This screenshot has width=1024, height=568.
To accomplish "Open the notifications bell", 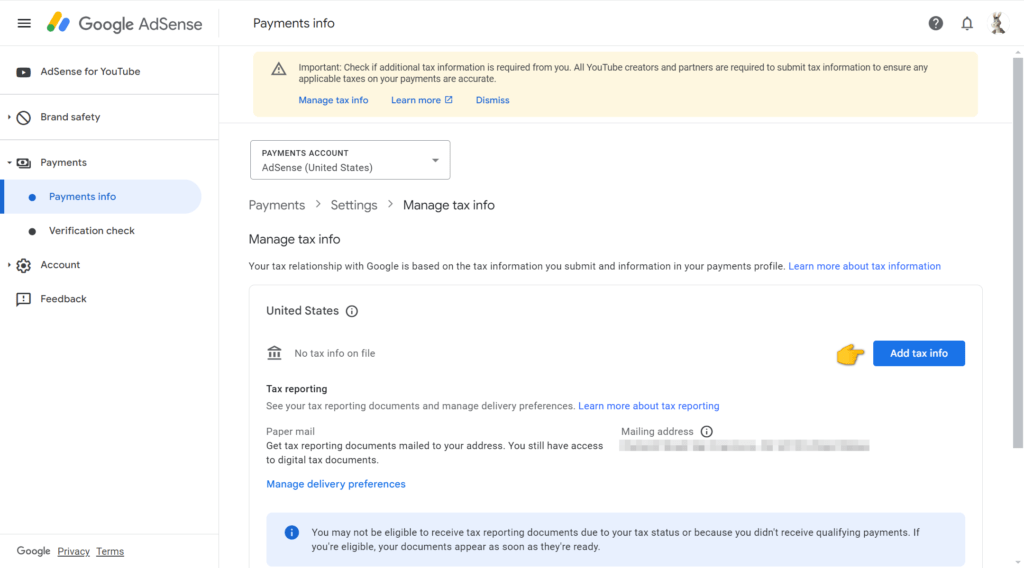I will (967, 24).
